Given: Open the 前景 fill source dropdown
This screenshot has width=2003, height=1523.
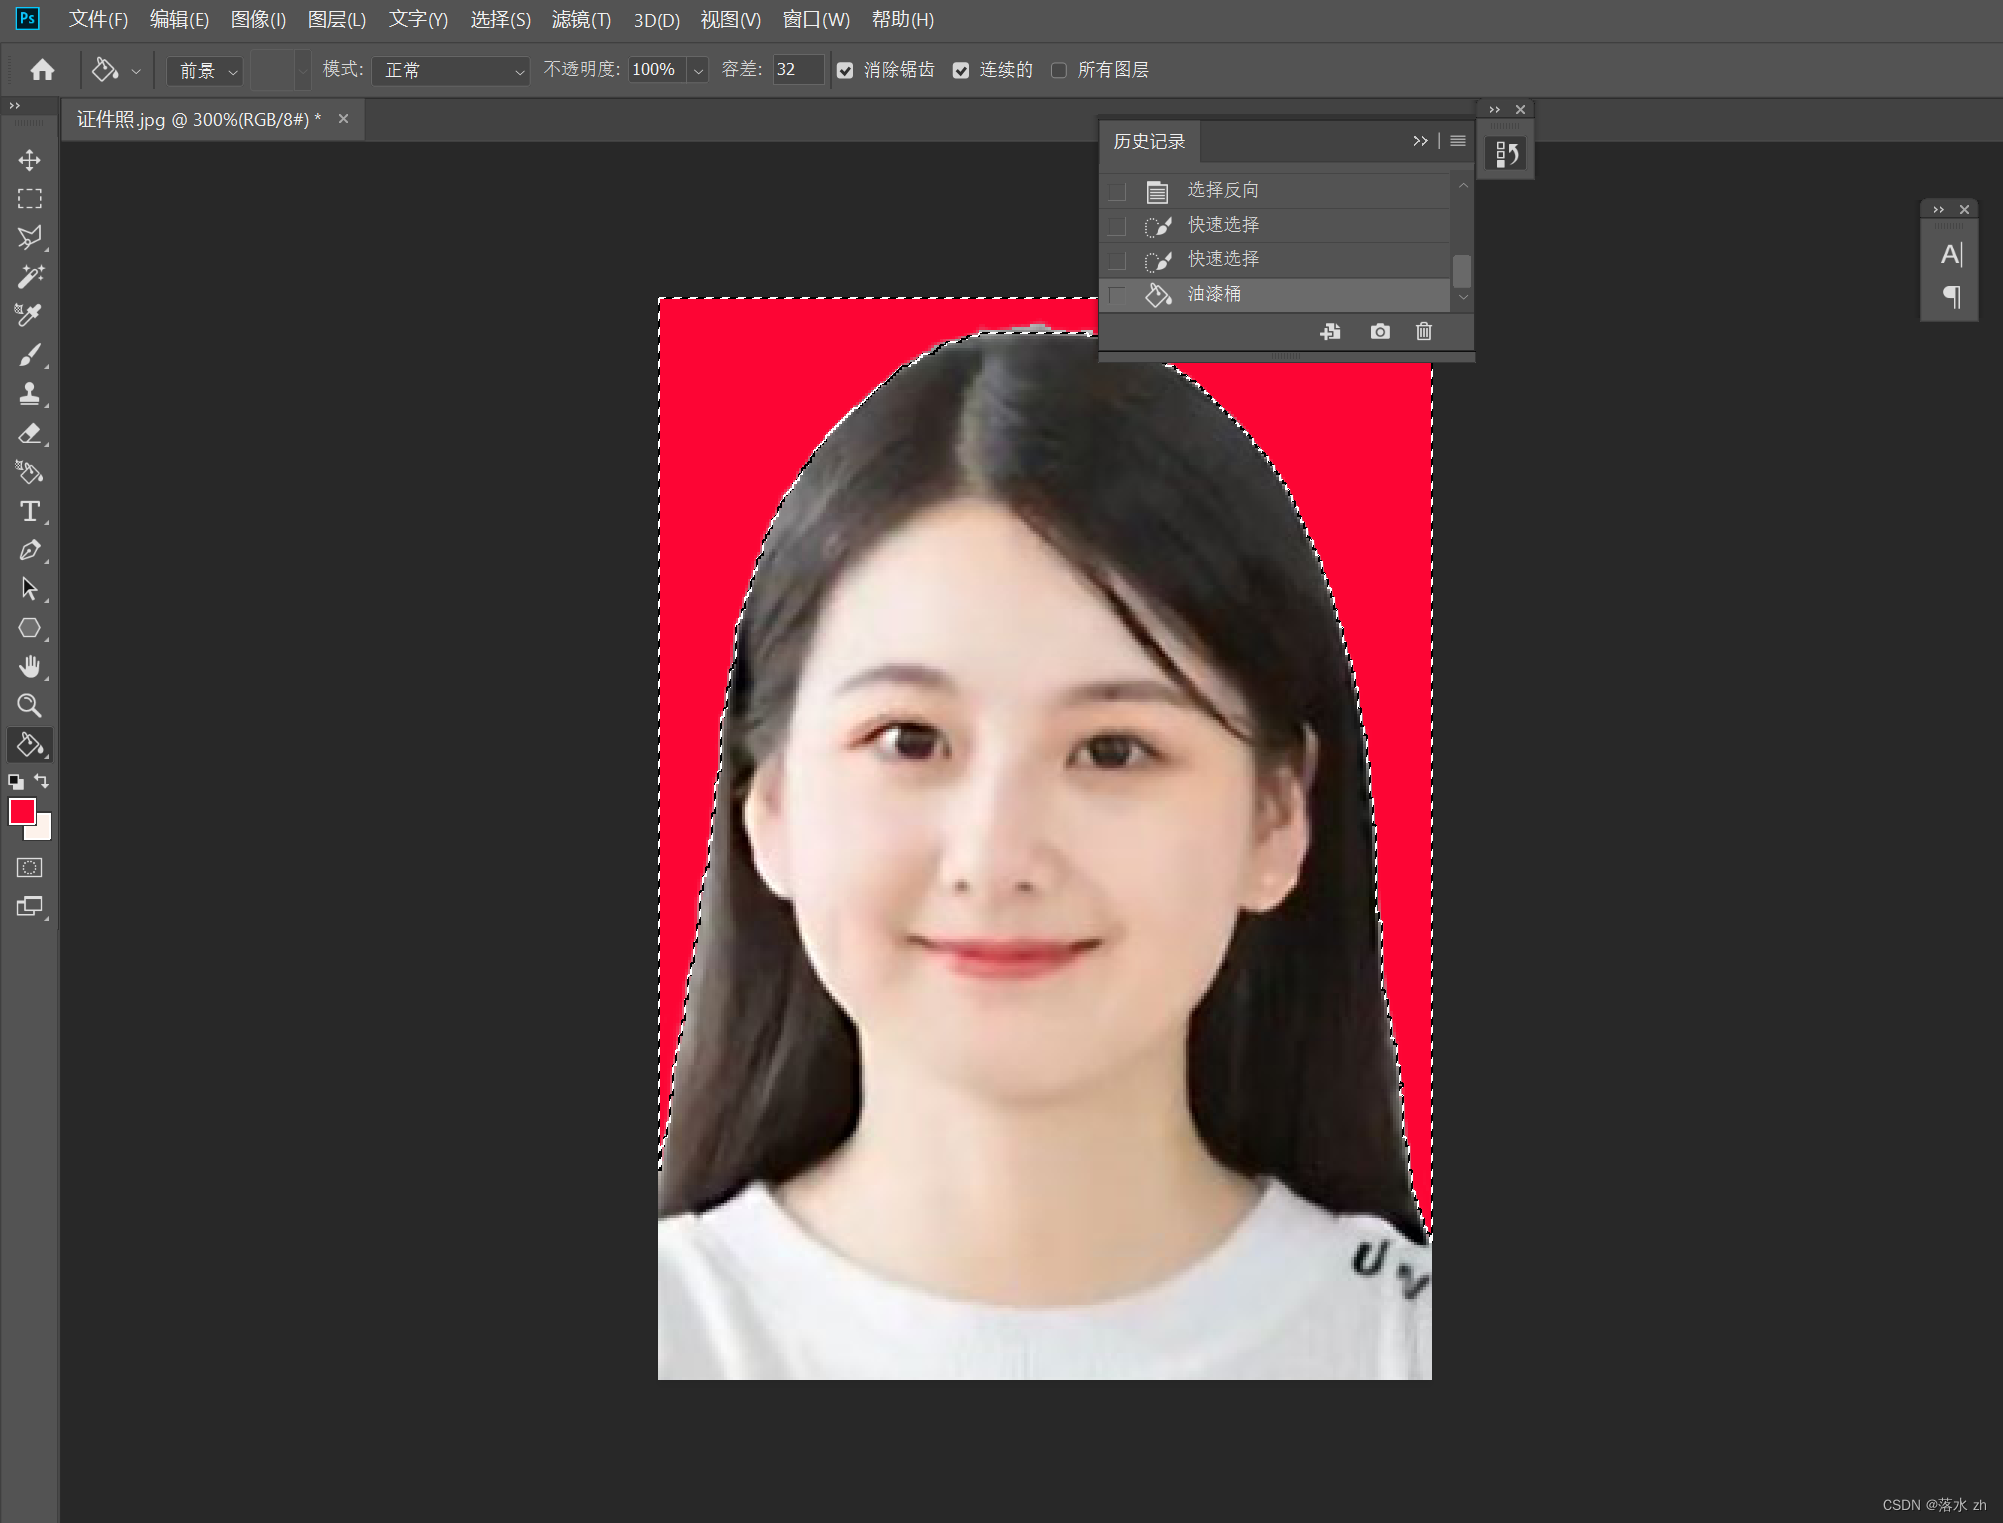Looking at the screenshot, I should click(207, 70).
